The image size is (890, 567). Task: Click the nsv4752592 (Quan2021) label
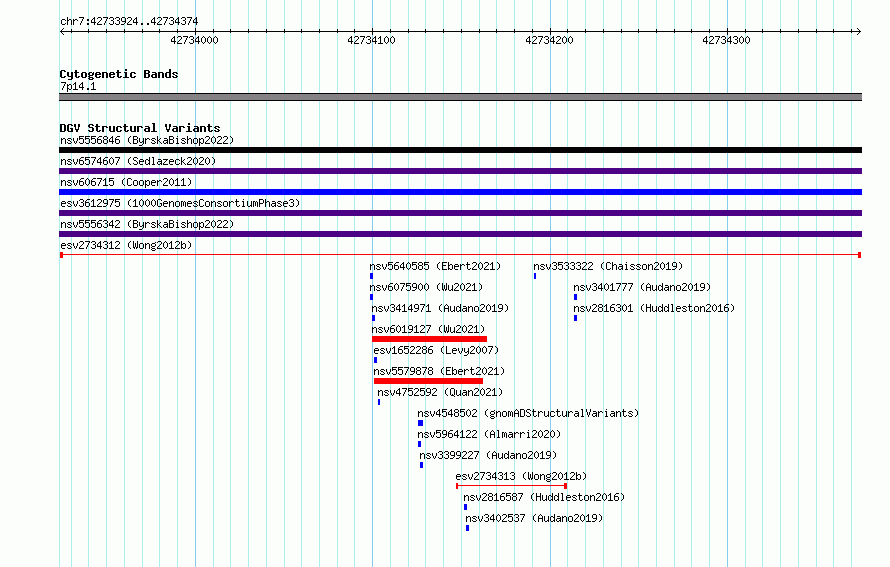(440, 392)
